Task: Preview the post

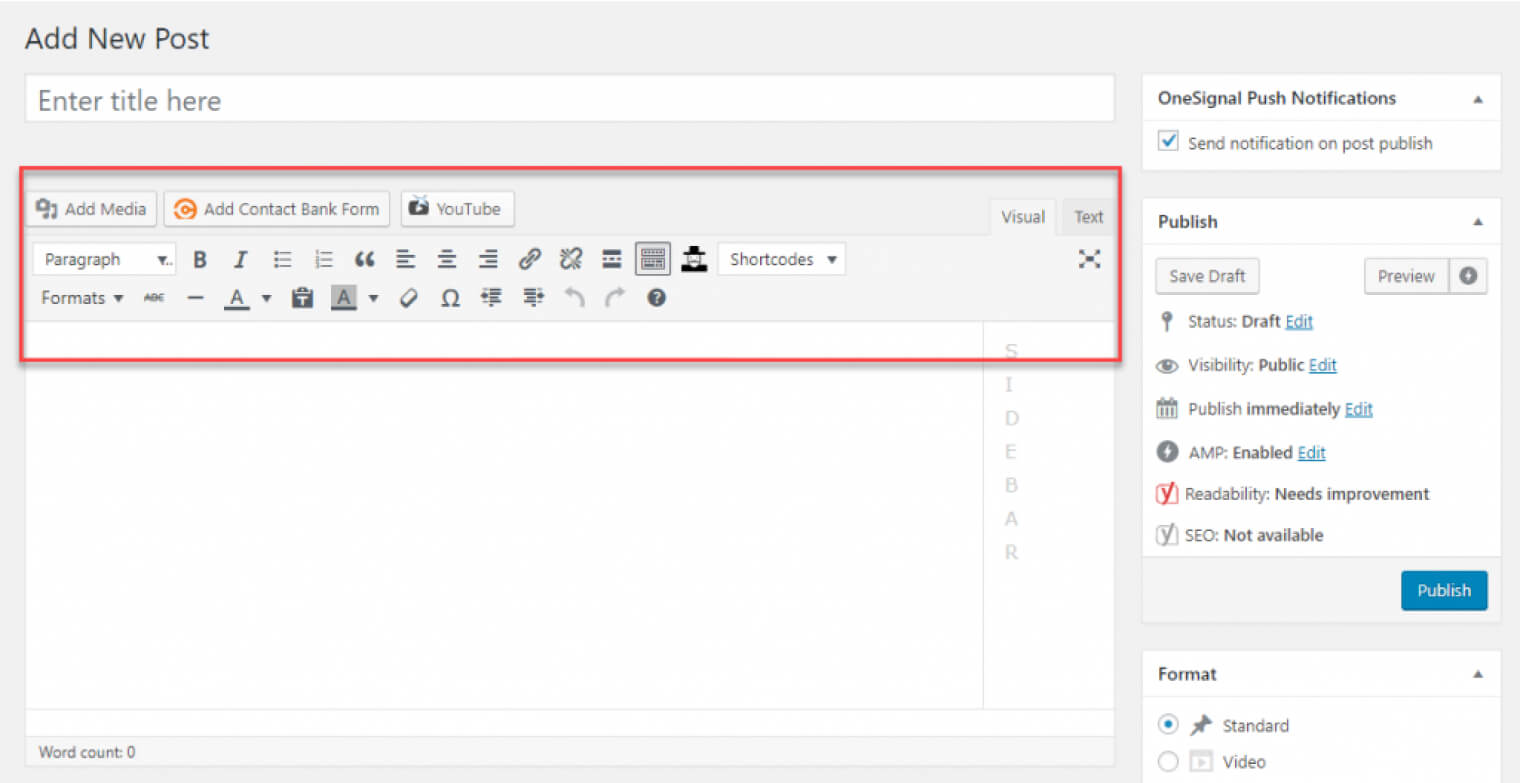Action: [x=1406, y=276]
